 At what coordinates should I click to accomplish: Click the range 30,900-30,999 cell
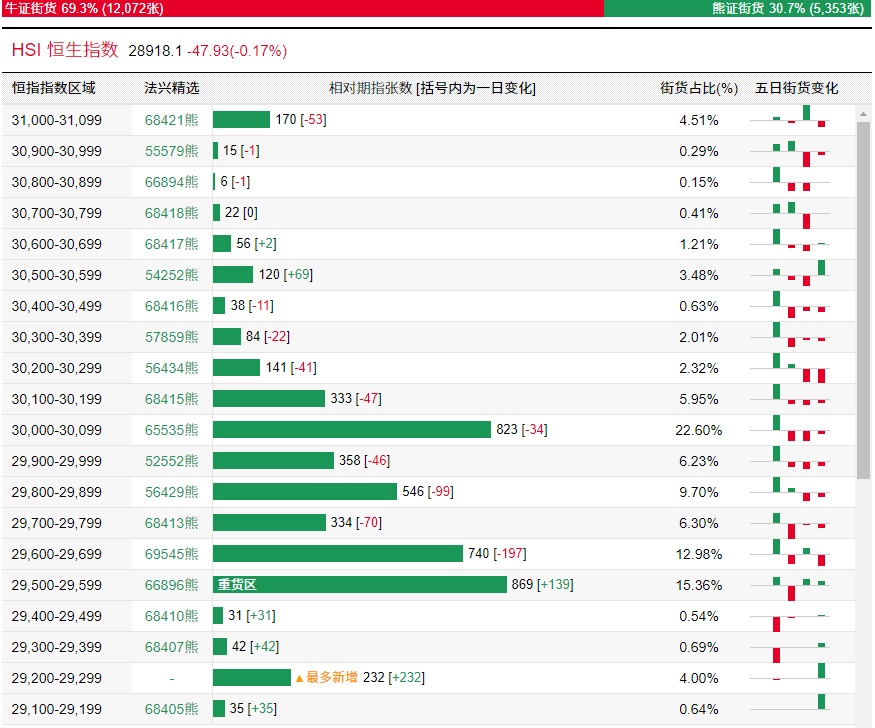(x=57, y=151)
